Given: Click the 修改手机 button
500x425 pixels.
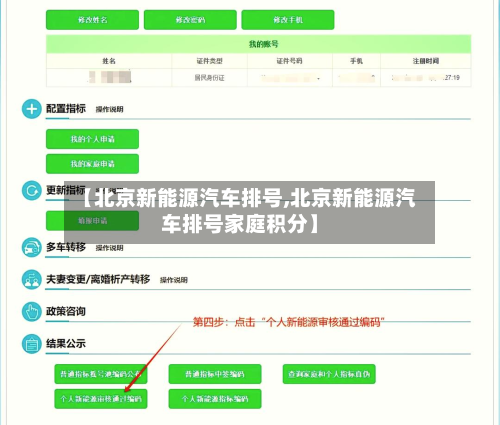Looking at the screenshot, I should (x=288, y=20).
